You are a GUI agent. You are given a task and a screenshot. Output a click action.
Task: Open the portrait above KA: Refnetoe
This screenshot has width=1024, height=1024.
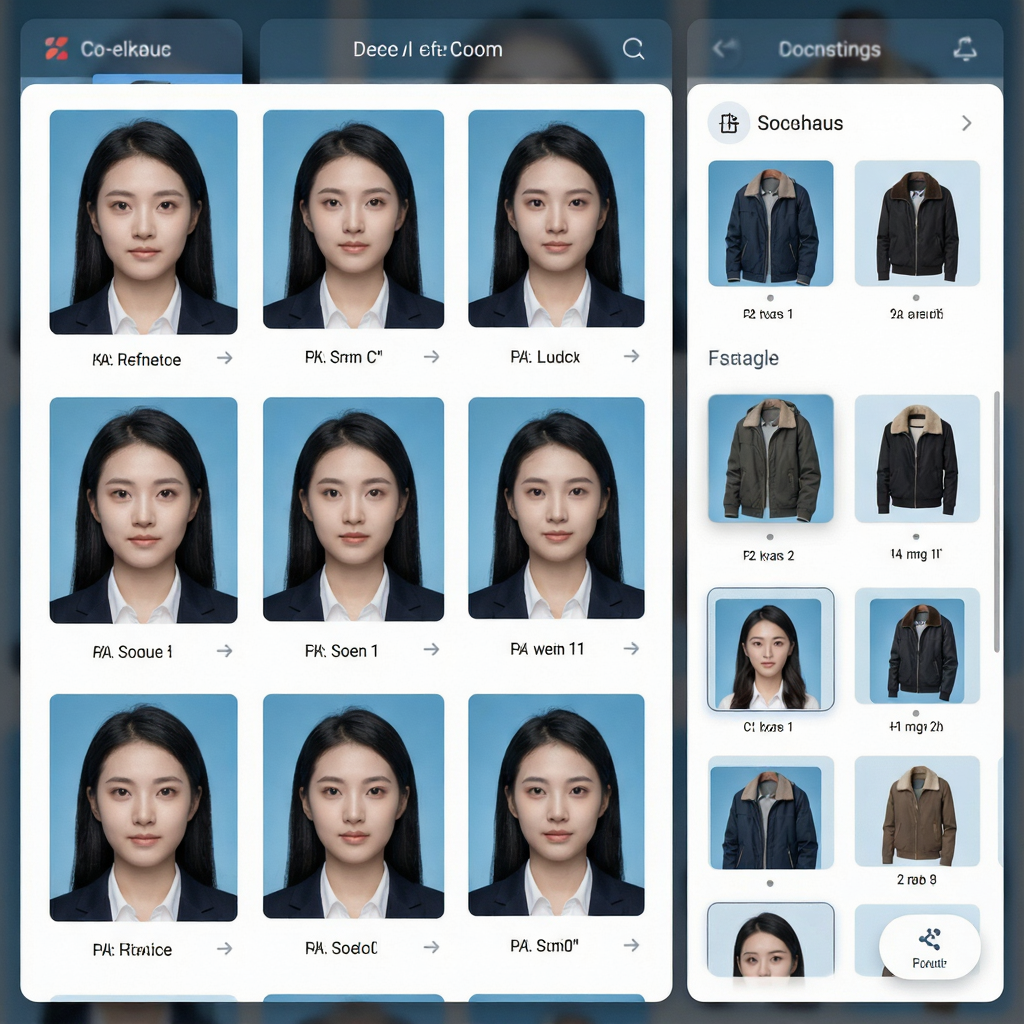[144, 222]
